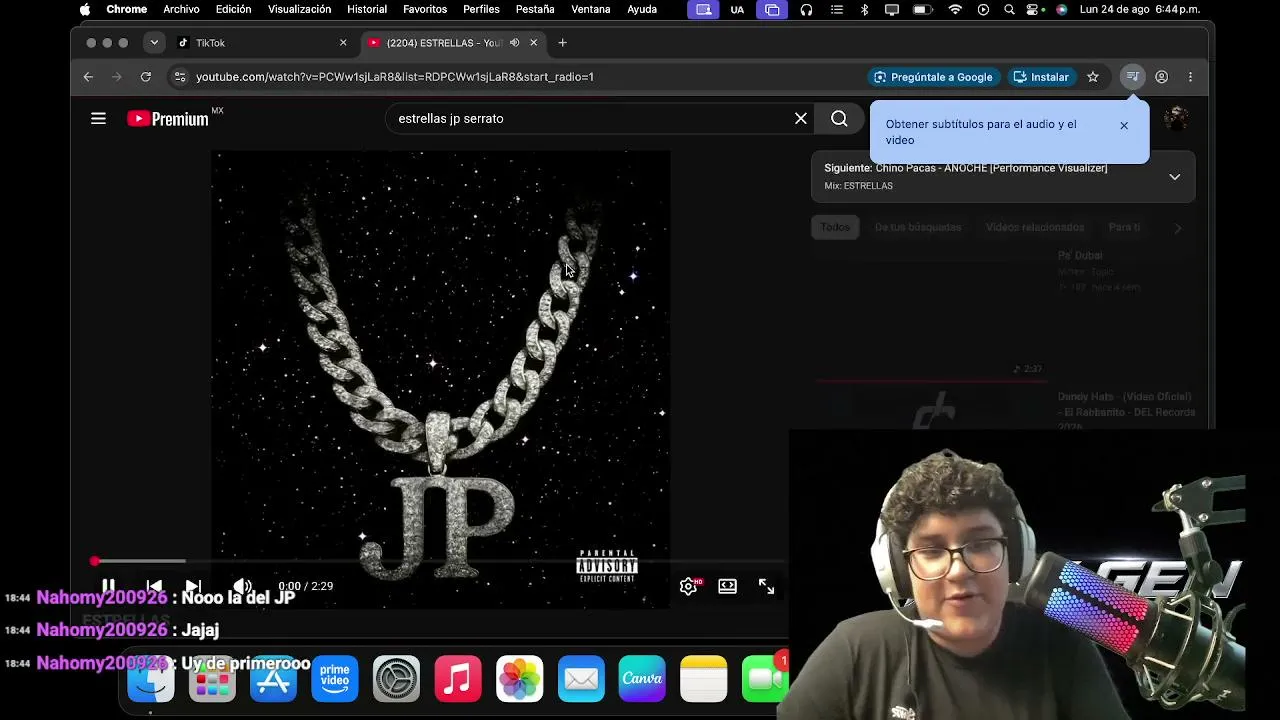Open the Apple menu
The width and height of the screenshot is (1280, 720).
click(x=85, y=10)
